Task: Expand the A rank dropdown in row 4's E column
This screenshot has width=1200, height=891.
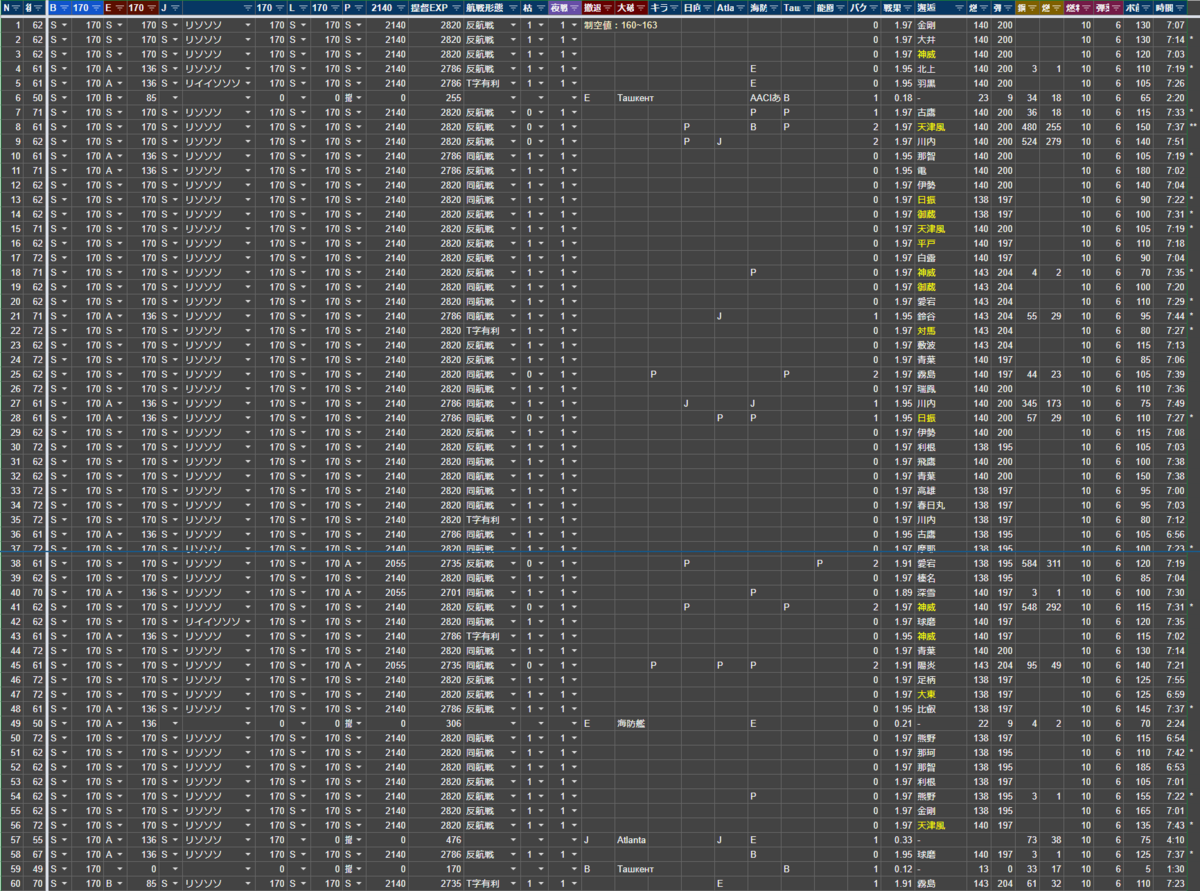Action: point(121,69)
